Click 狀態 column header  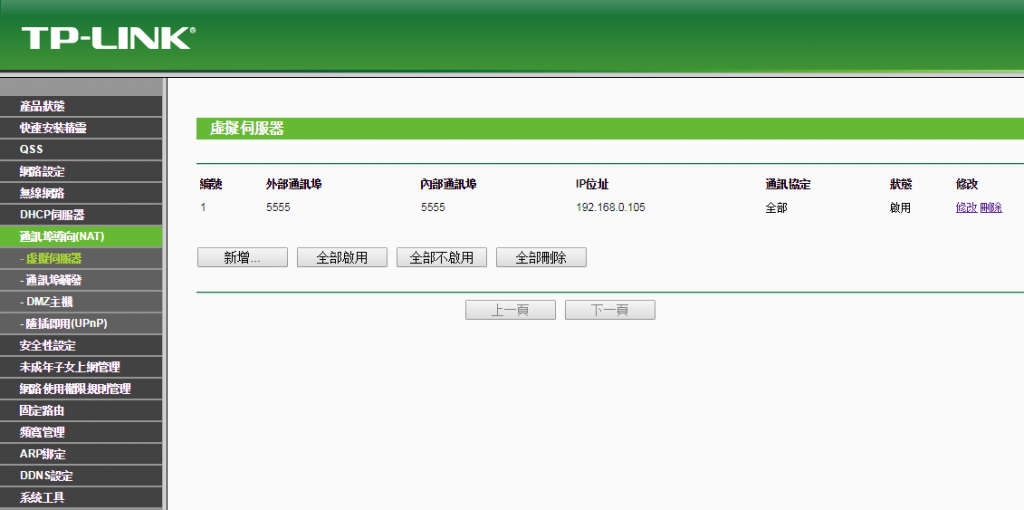(x=900, y=184)
